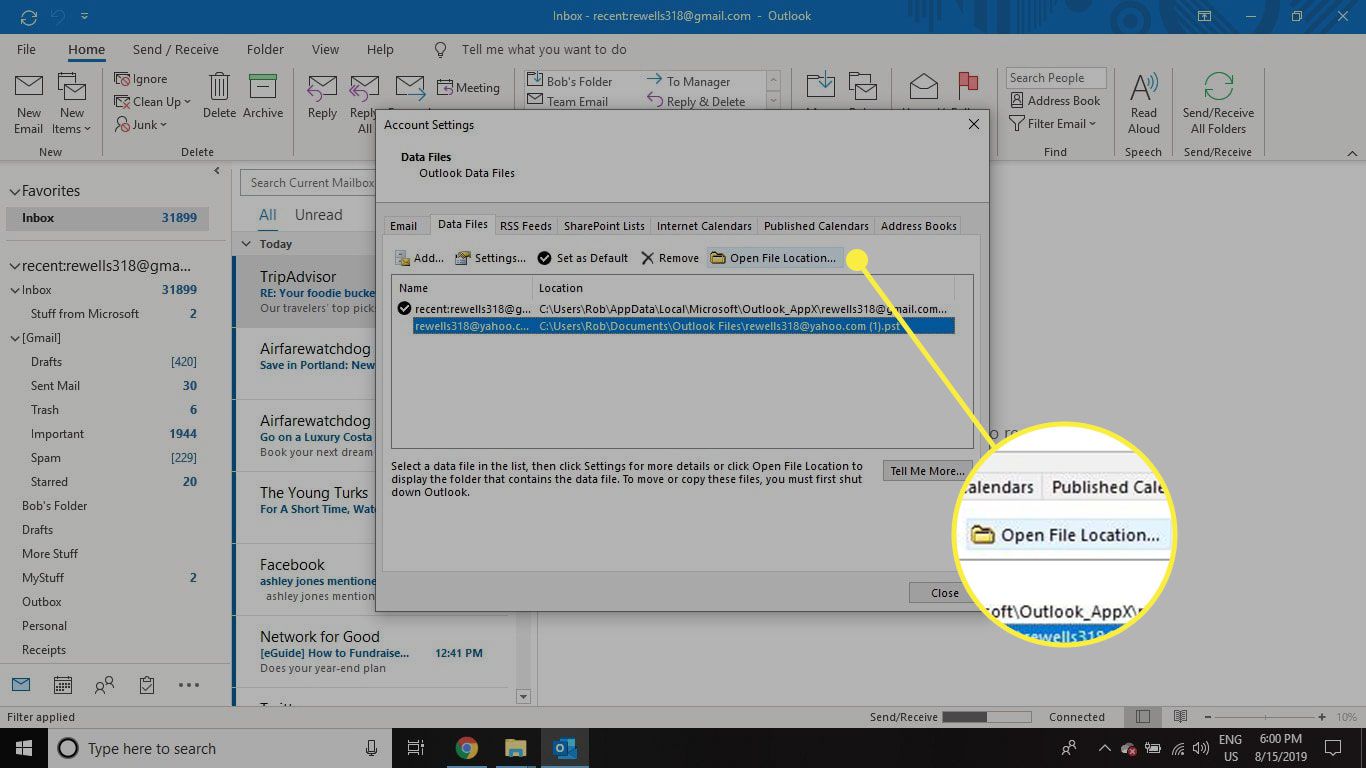Select the RSS Feeds tab
The height and width of the screenshot is (768, 1366).
click(526, 226)
